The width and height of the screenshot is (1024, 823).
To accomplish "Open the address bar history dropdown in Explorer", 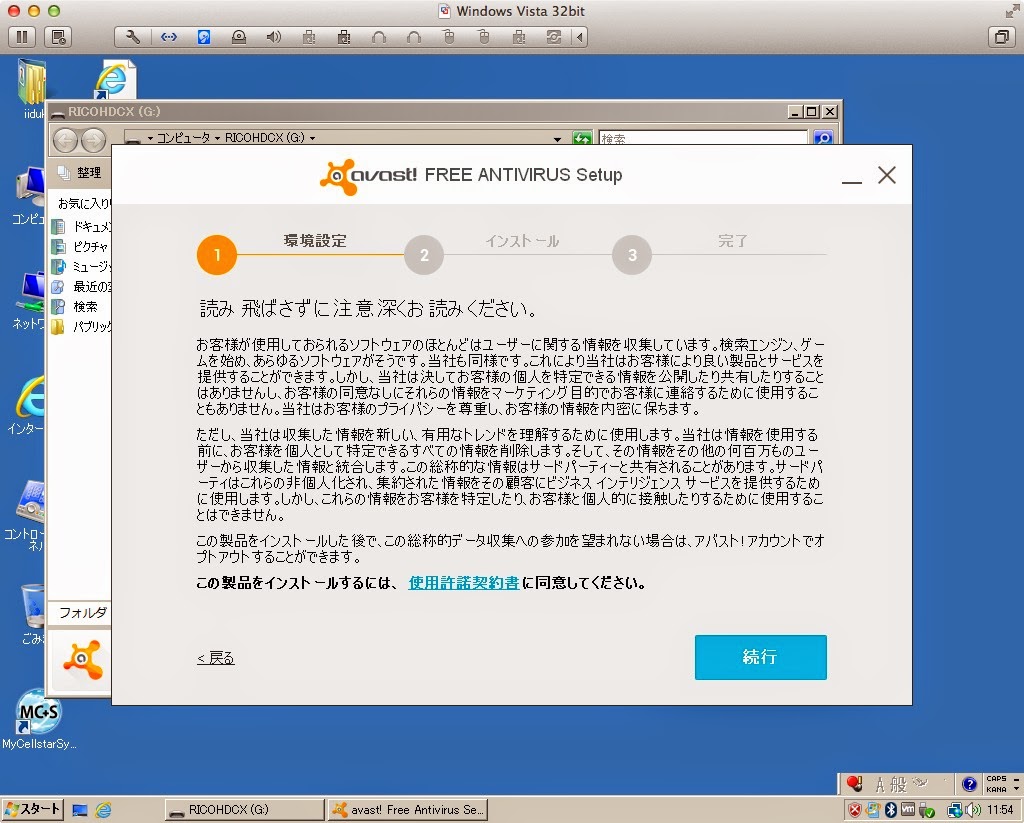I will [x=556, y=138].
